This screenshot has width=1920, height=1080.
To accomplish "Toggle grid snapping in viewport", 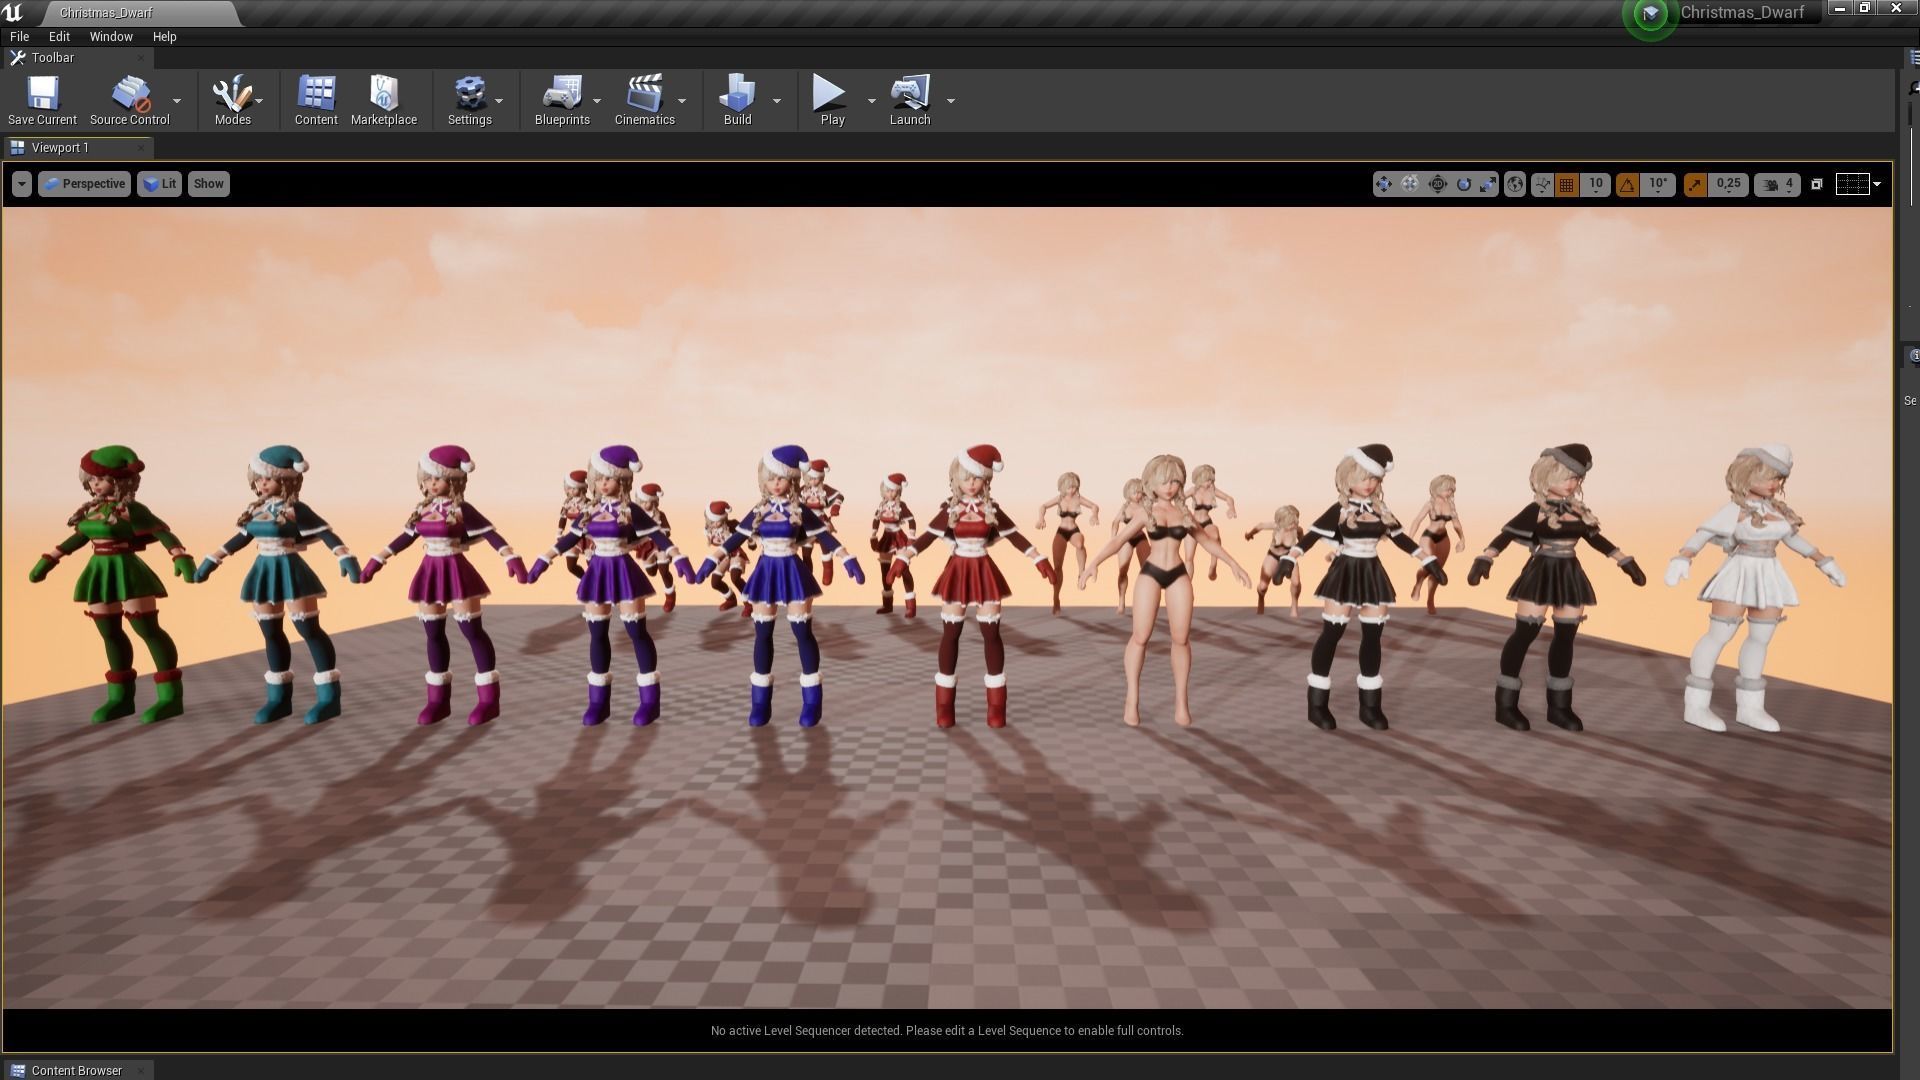I will (x=1567, y=184).
